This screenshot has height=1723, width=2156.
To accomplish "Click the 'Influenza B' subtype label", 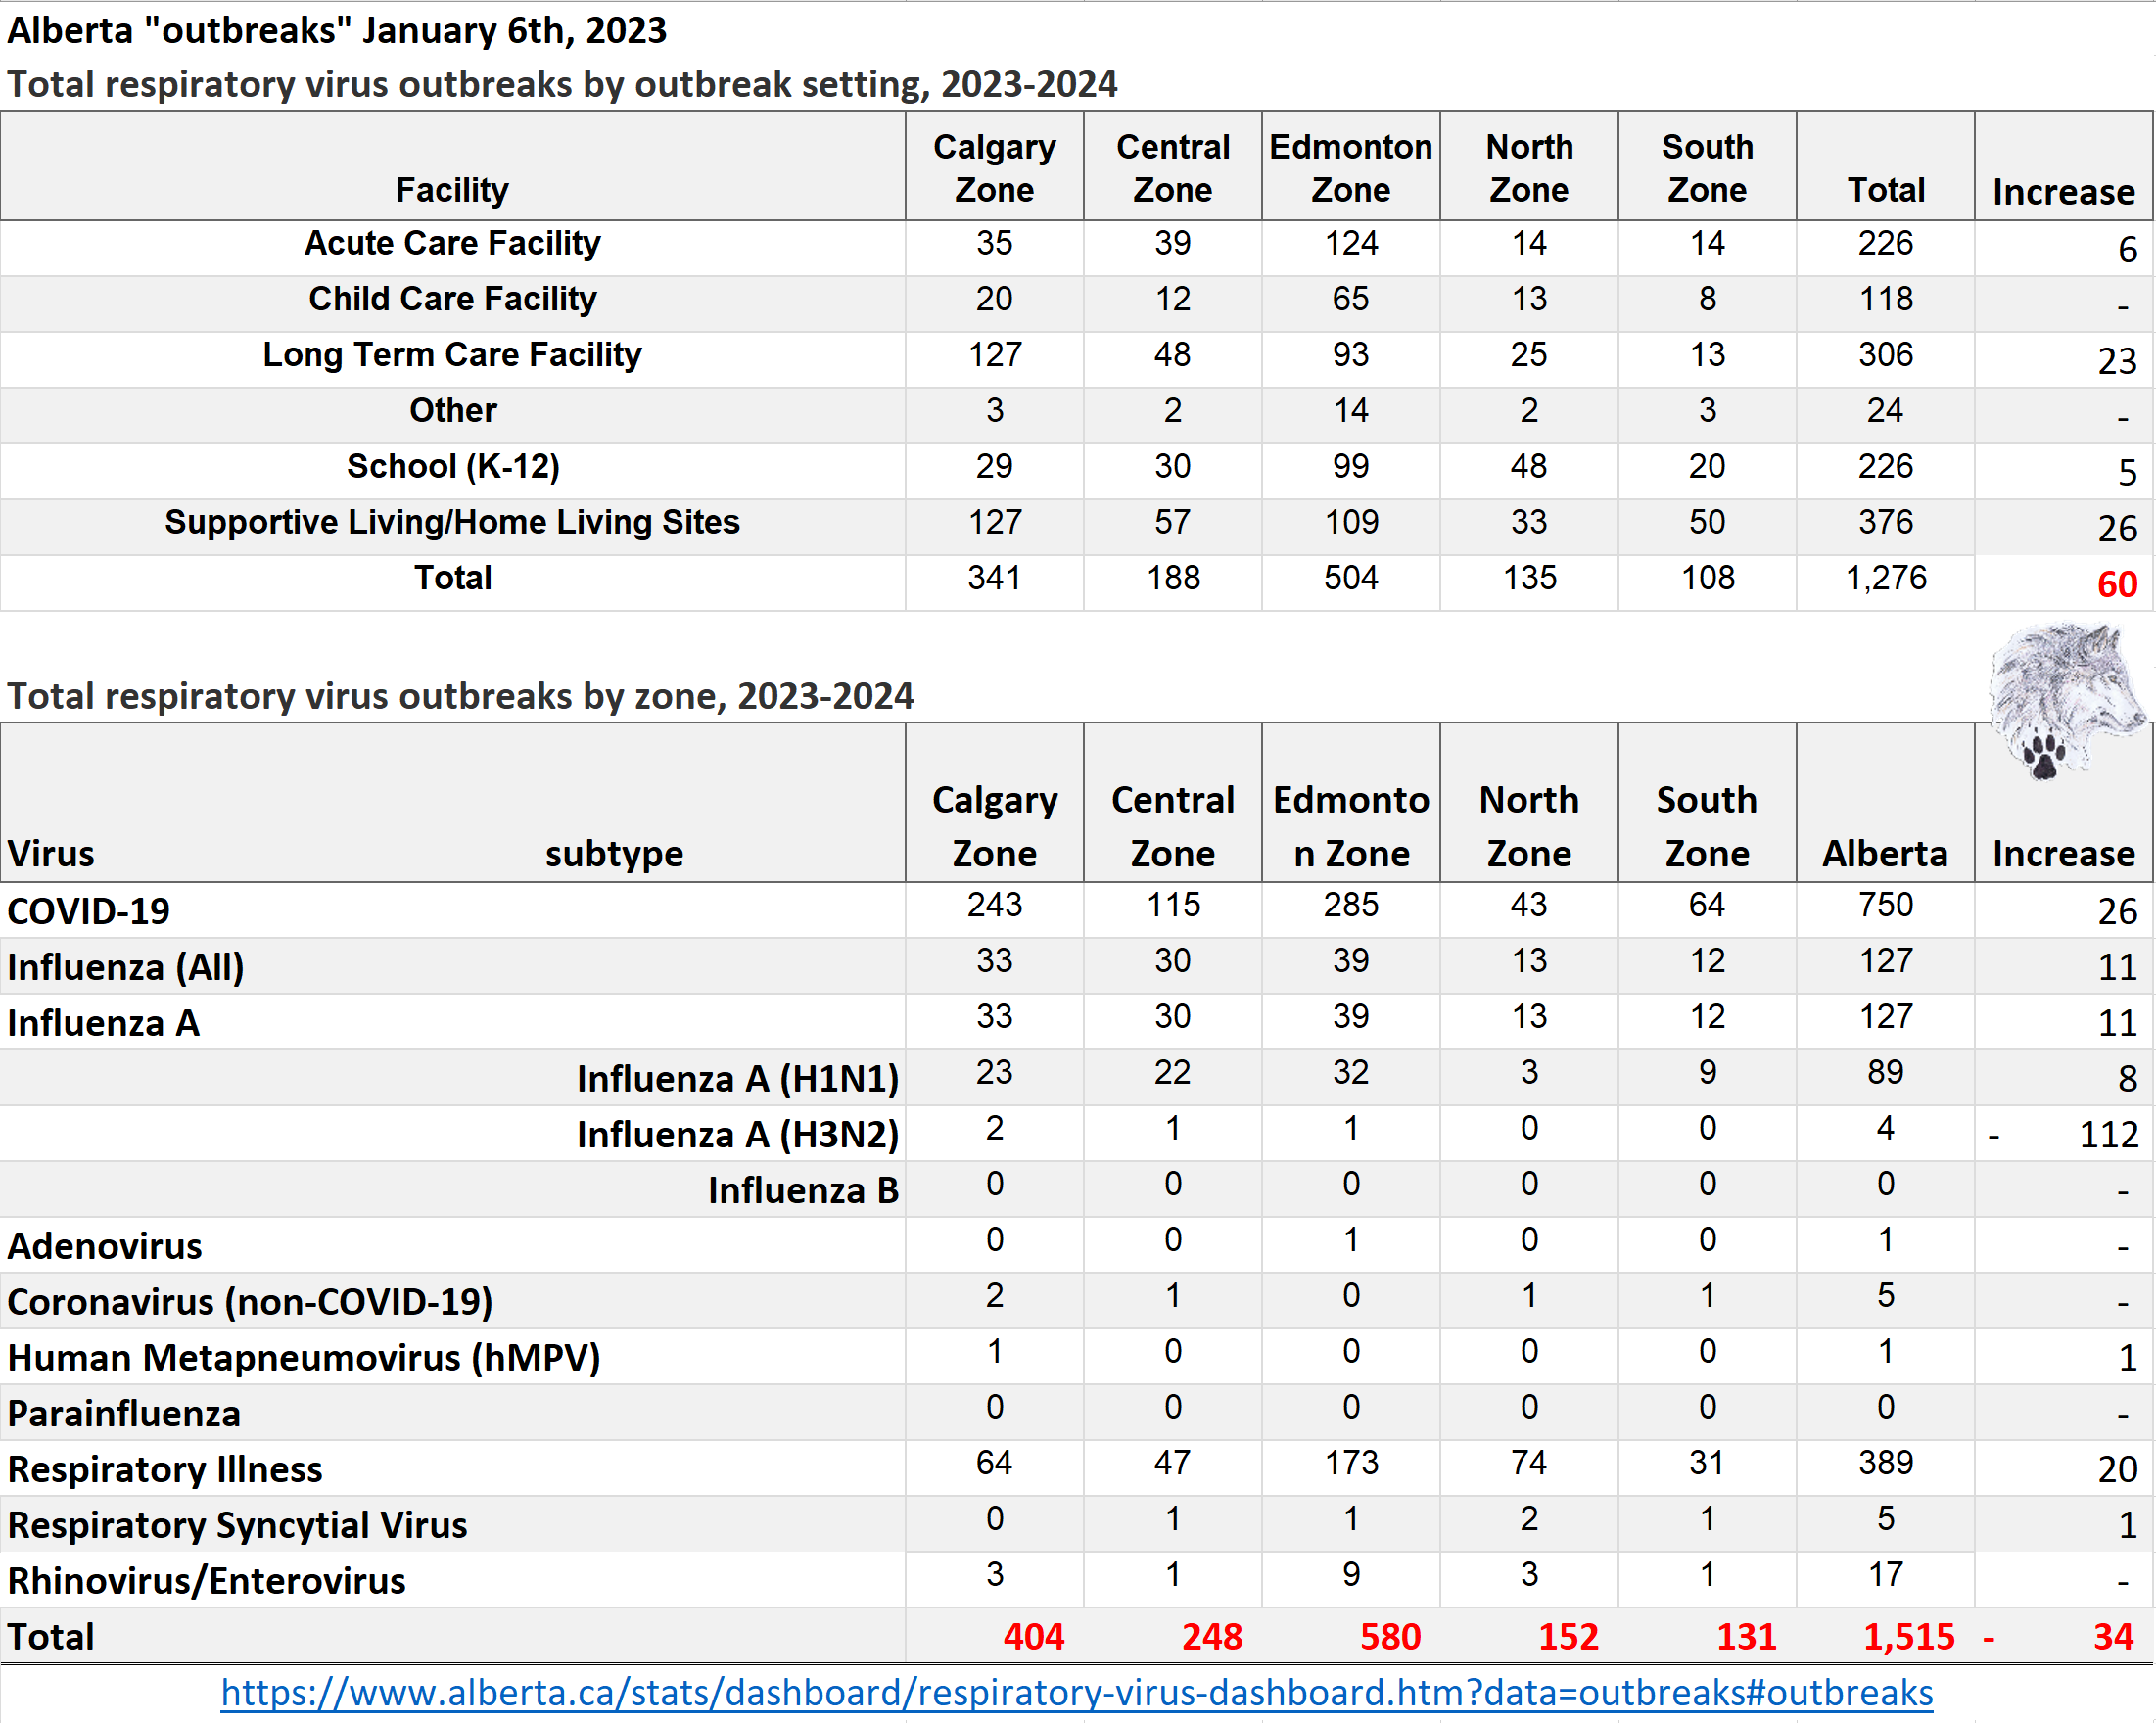I will coord(804,1192).
